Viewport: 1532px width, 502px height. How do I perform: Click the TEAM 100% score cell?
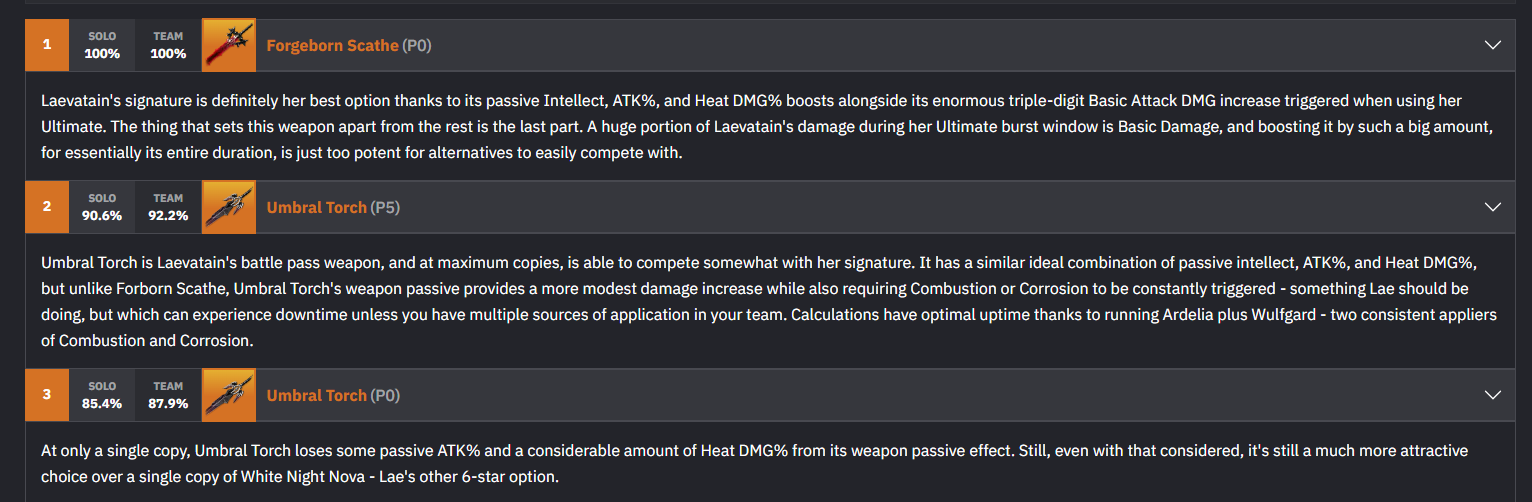pos(168,46)
